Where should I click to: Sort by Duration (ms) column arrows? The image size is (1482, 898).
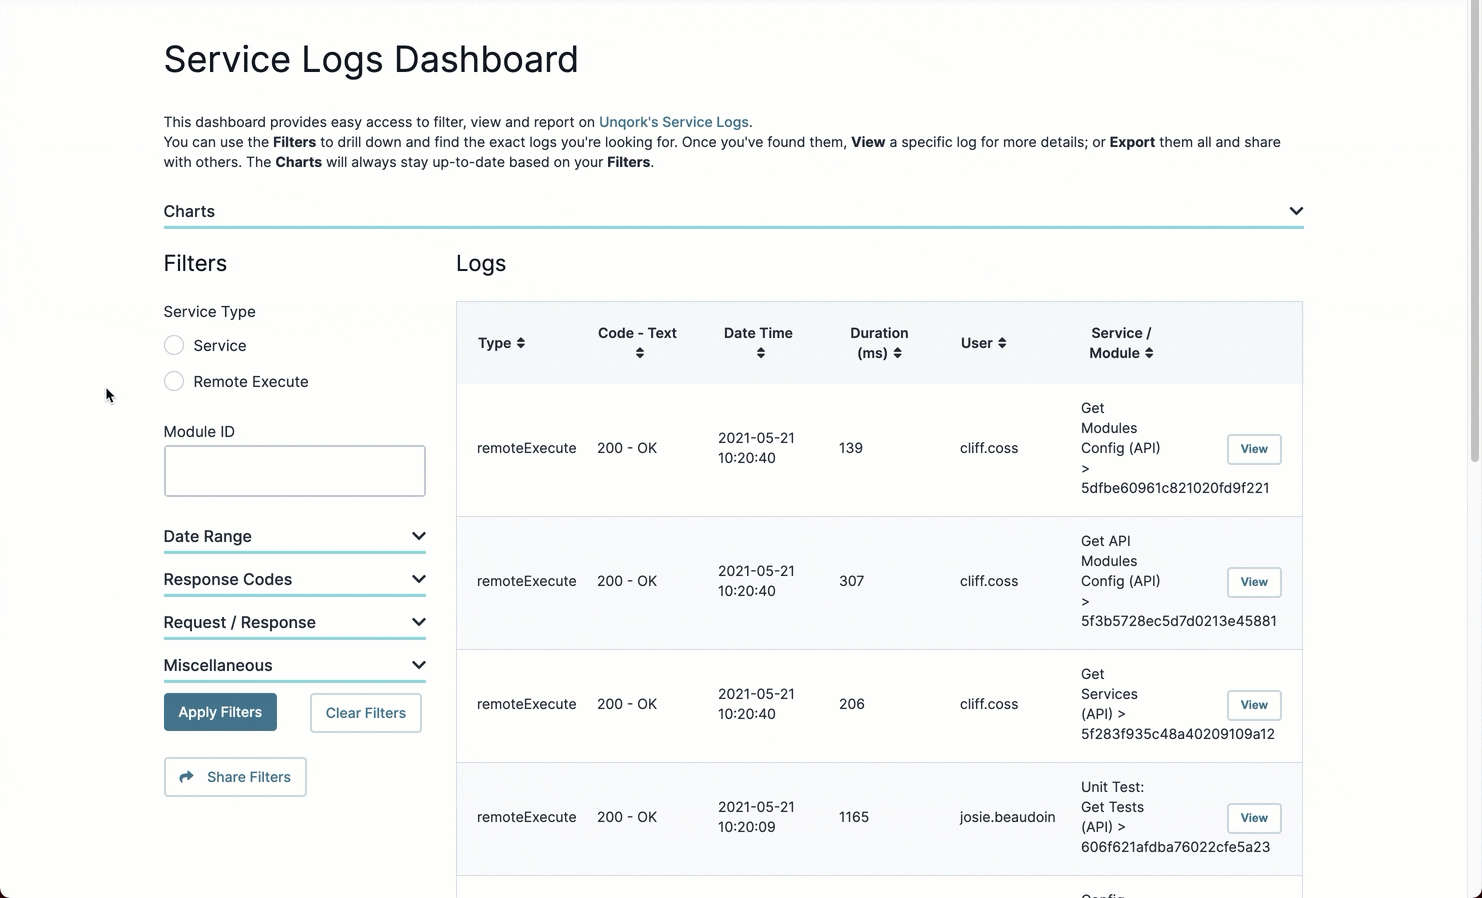pyautogui.click(x=897, y=353)
